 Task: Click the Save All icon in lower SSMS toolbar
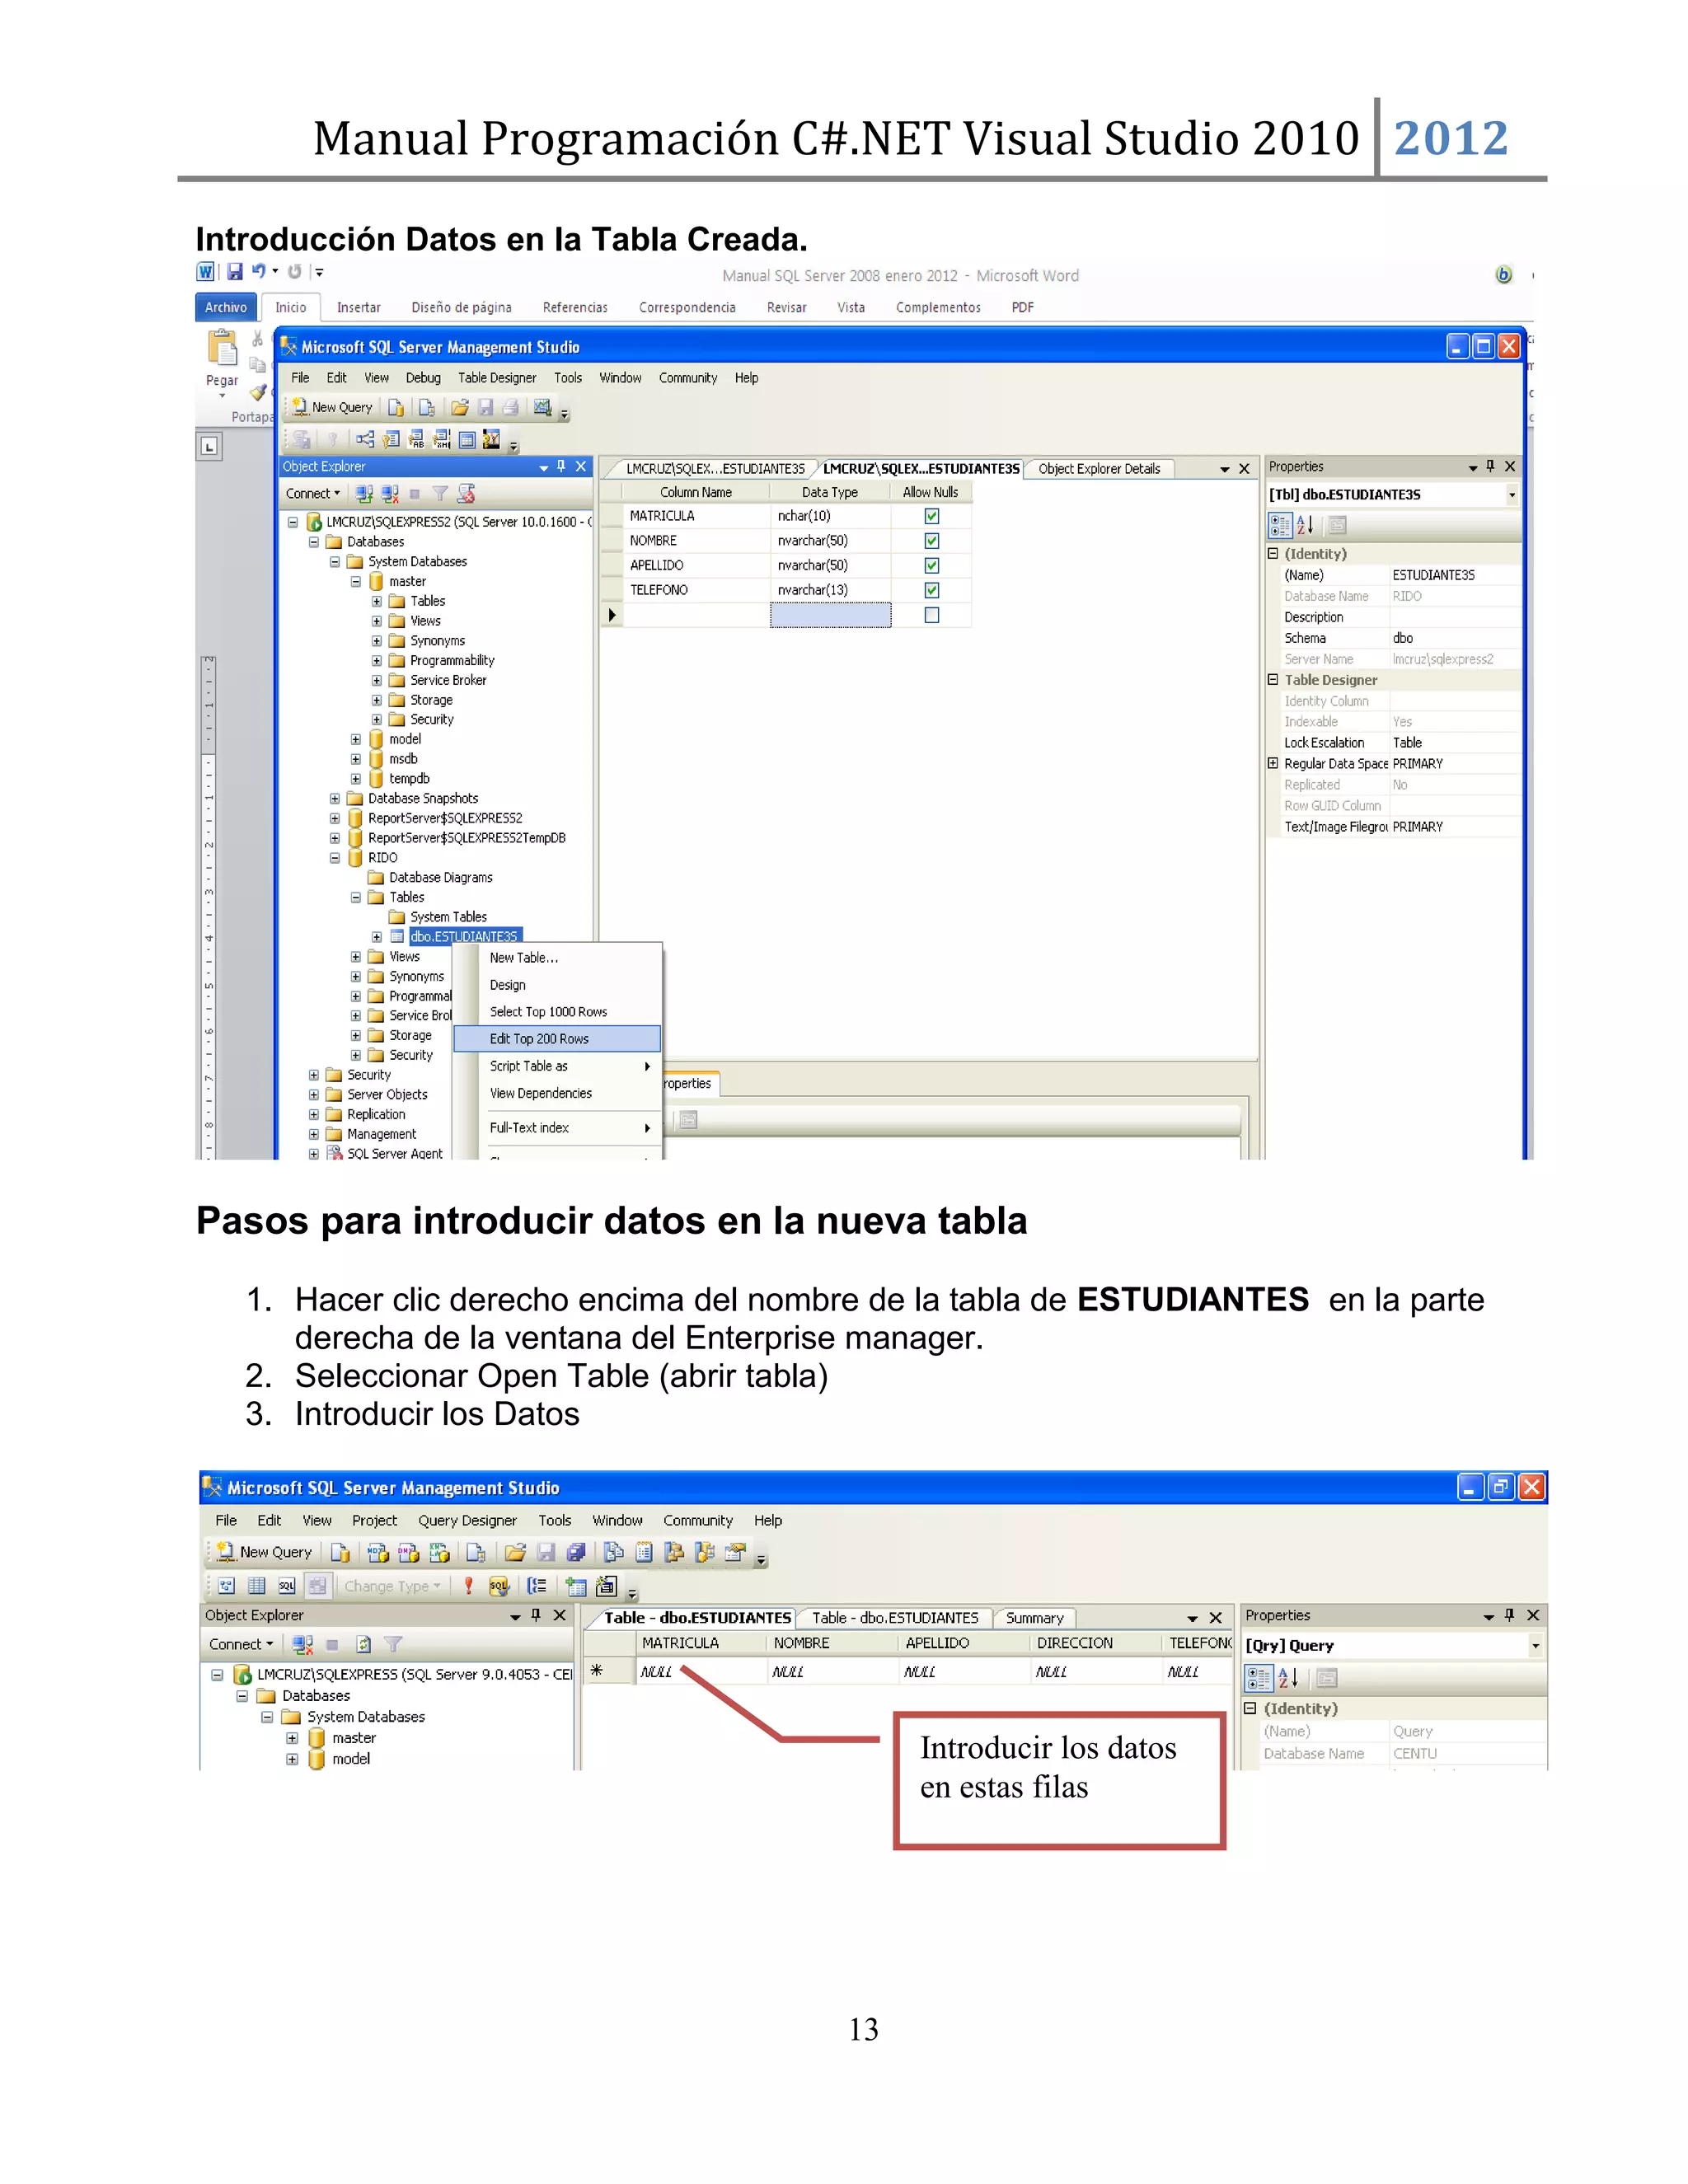[x=576, y=1552]
